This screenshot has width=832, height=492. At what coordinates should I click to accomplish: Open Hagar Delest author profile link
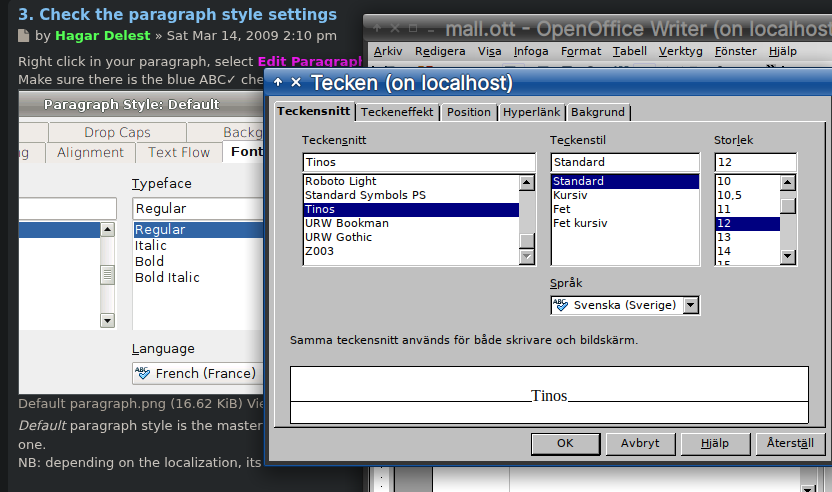[x=102, y=36]
